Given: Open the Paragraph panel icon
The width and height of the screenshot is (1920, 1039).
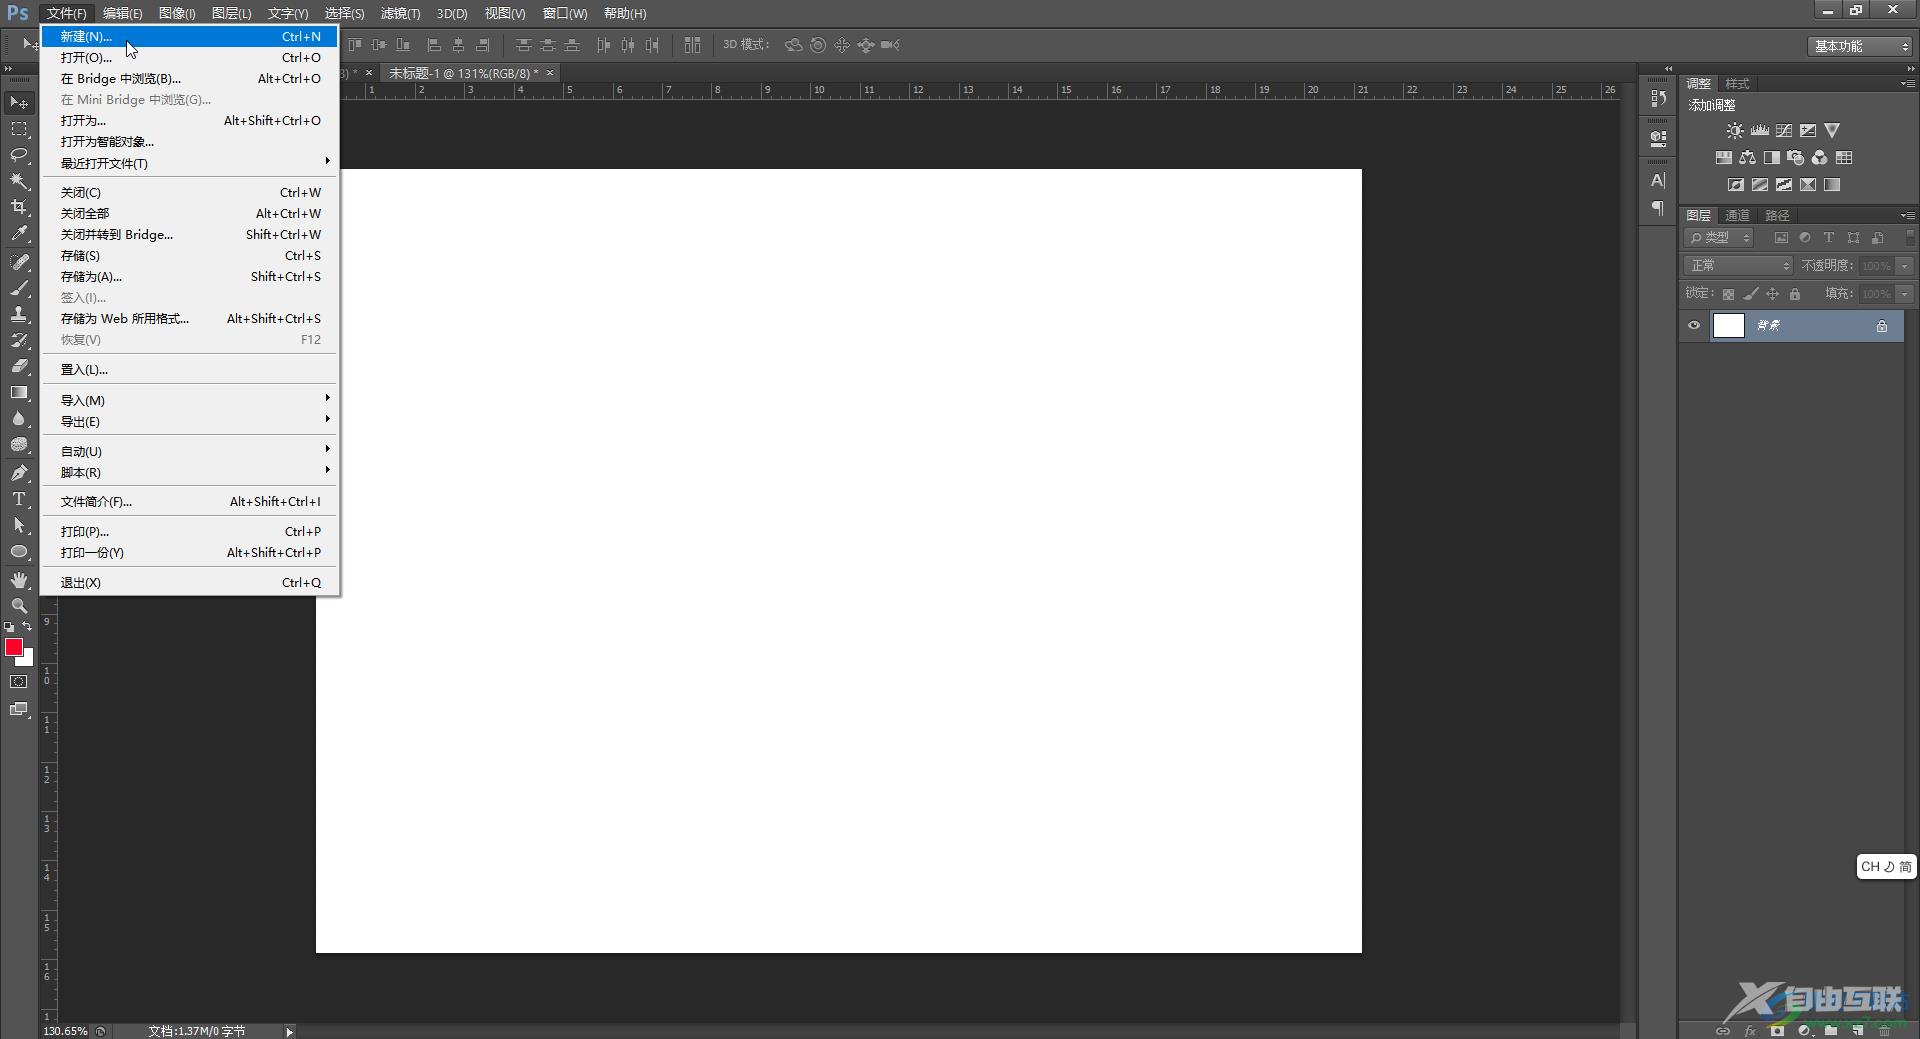Looking at the screenshot, I should [1658, 208].
